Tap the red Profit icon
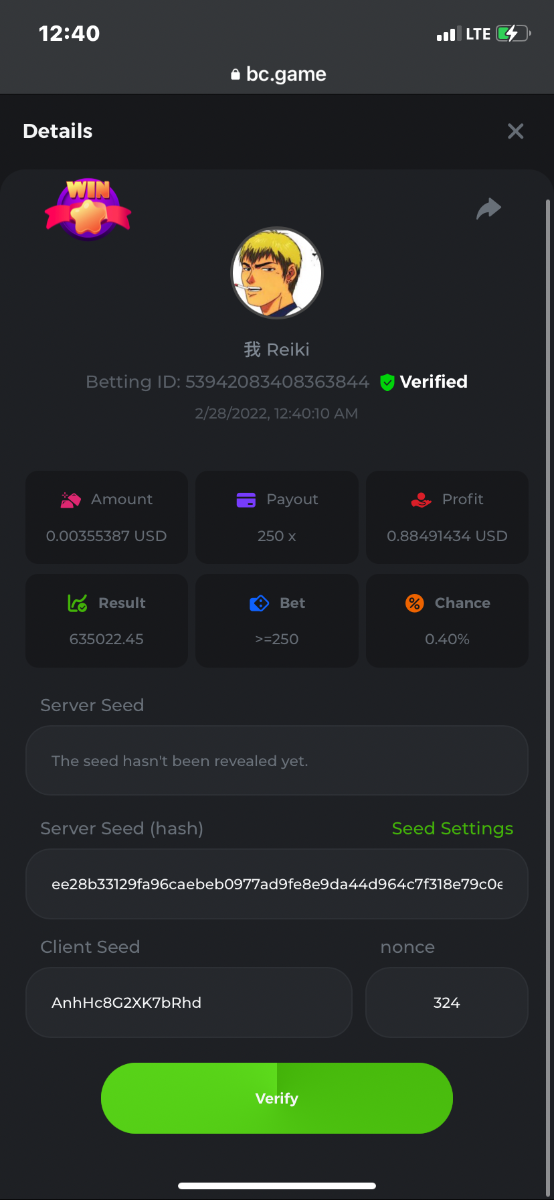The width and height of the screenshot is (554, 1200). (421, 499)
